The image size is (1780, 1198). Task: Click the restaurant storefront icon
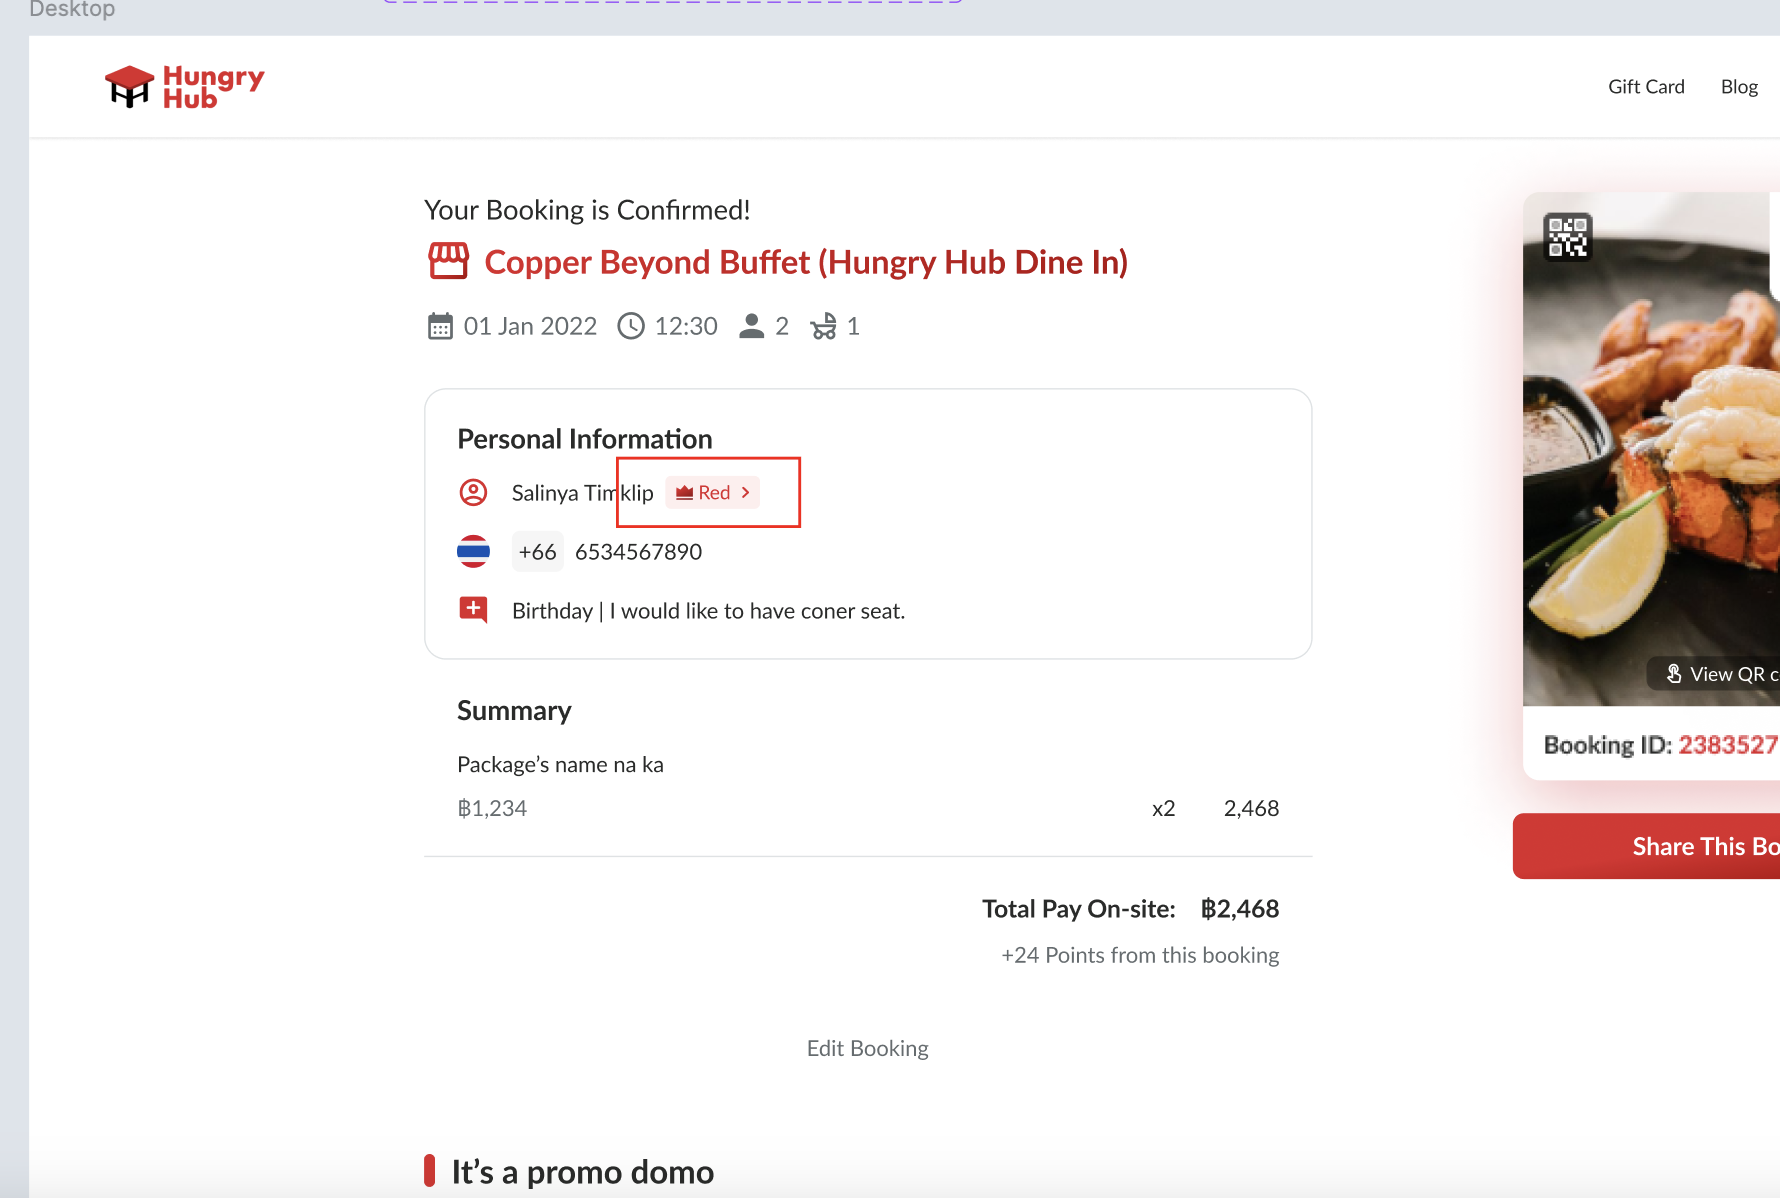point(448,261)
